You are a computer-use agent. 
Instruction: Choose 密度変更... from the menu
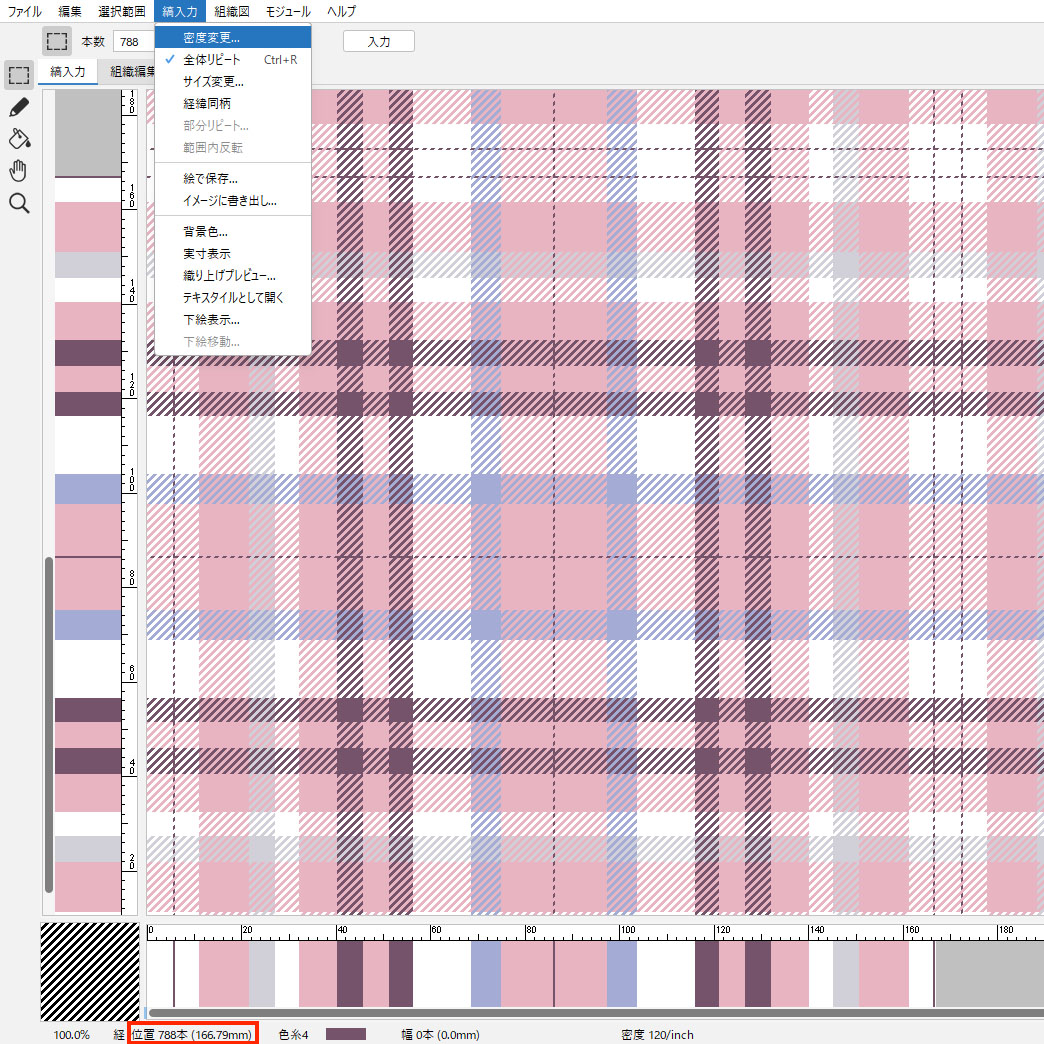tap(211, 38)
